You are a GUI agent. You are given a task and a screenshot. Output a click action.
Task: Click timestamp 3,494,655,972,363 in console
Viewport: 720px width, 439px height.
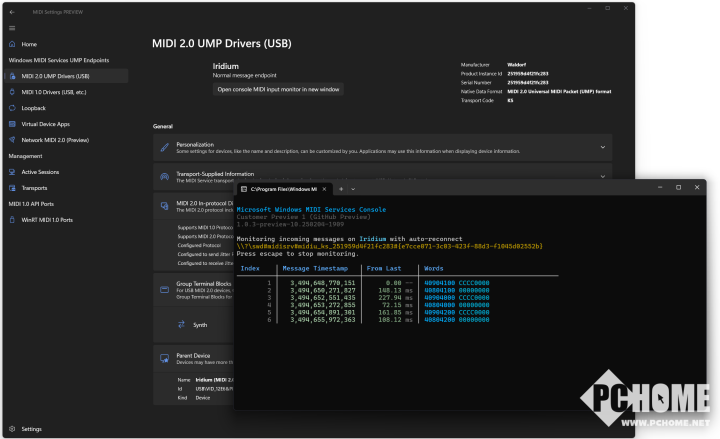[x=322, y=320]
